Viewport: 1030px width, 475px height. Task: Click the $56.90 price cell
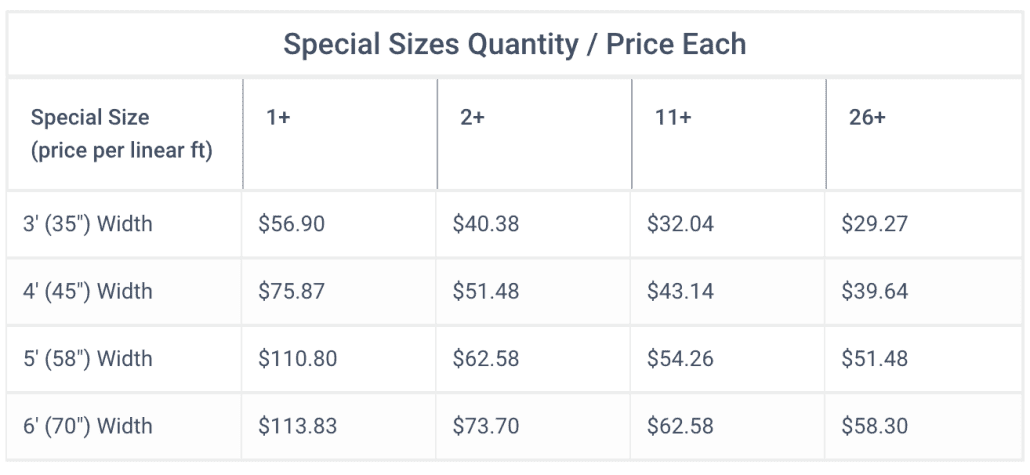[x=291, y=224]
